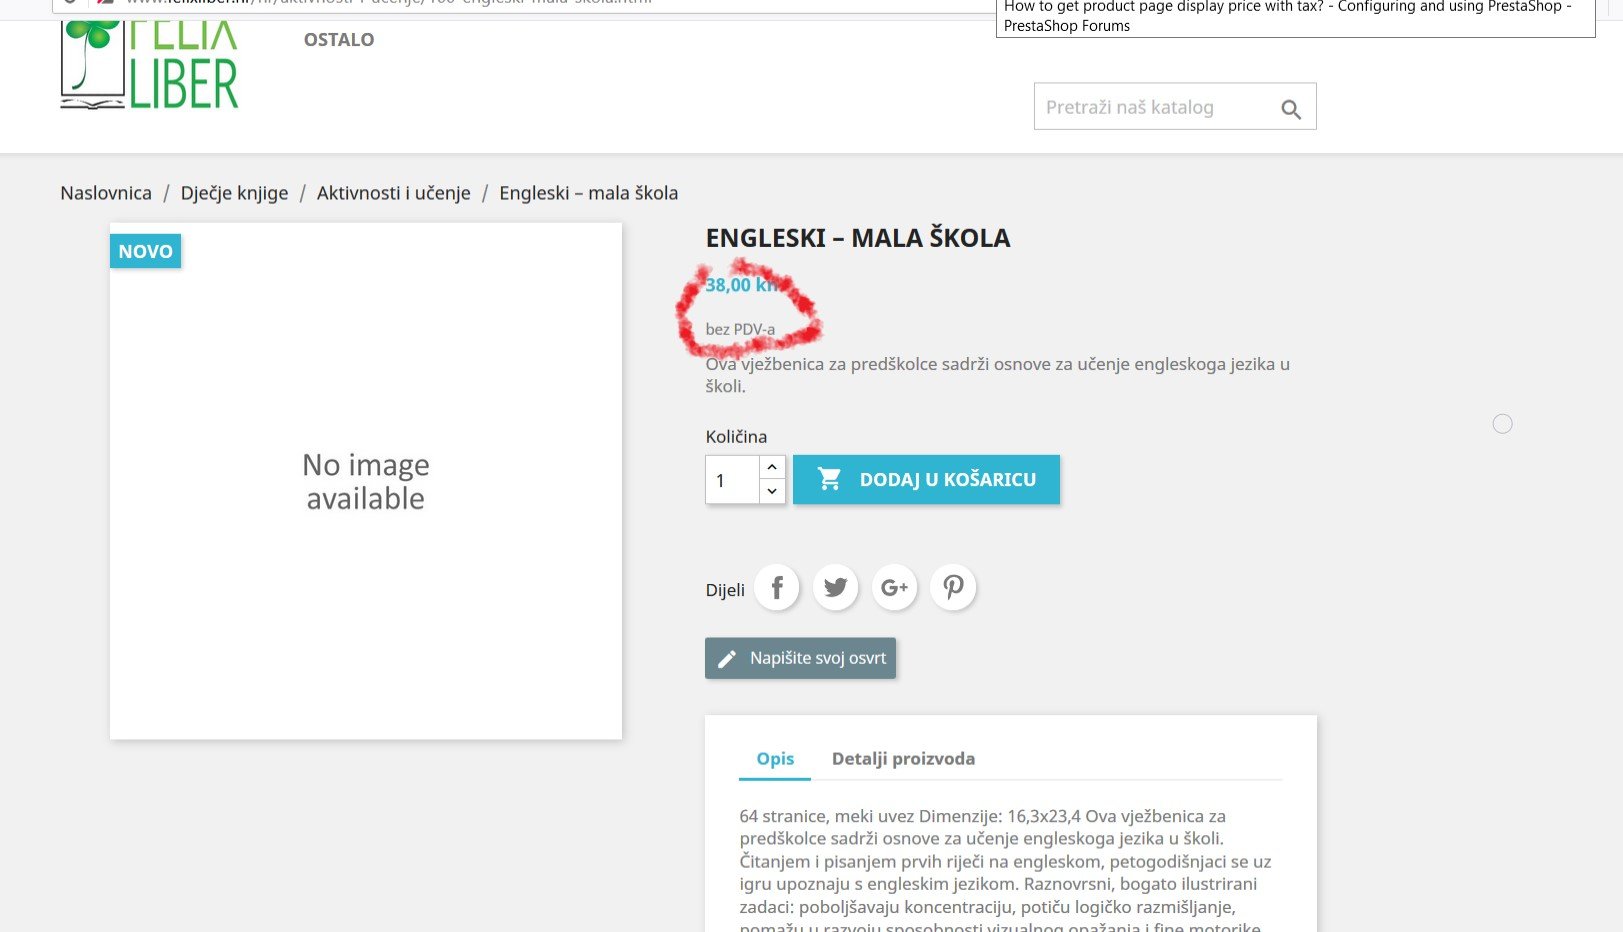1623x932 pixels.
Task: Increase quantity with up arrow
Action: (x=772, y=467)
